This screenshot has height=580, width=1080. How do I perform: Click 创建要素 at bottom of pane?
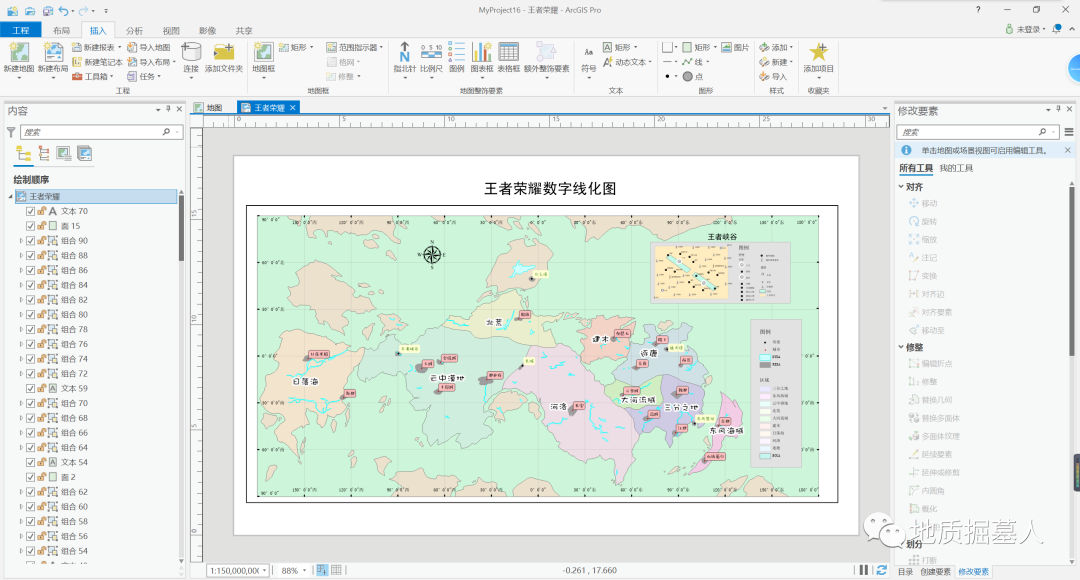pyautogui.click(x=935, y=572)
